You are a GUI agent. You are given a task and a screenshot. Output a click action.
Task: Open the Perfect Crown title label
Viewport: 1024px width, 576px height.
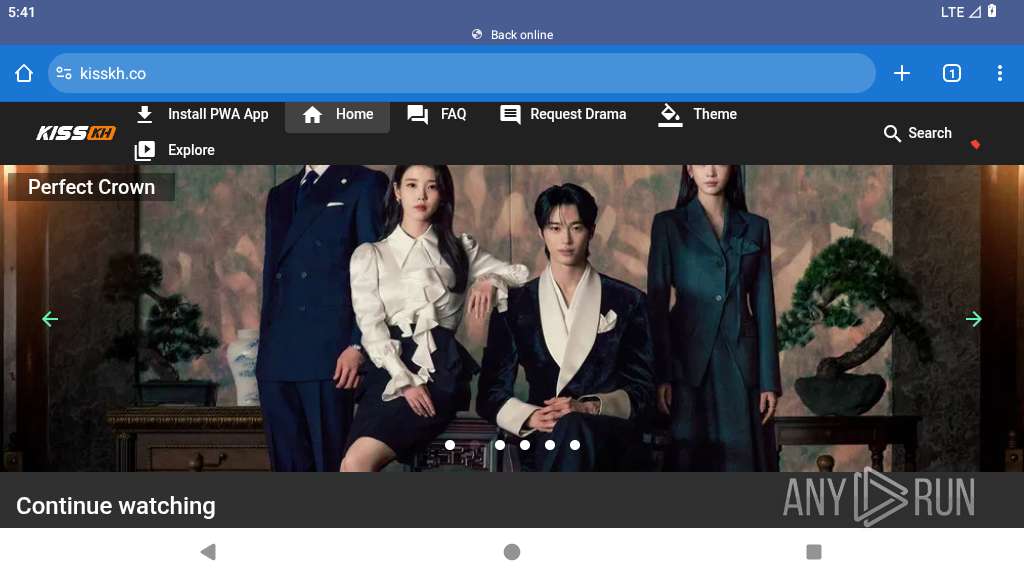pos(91,187)
